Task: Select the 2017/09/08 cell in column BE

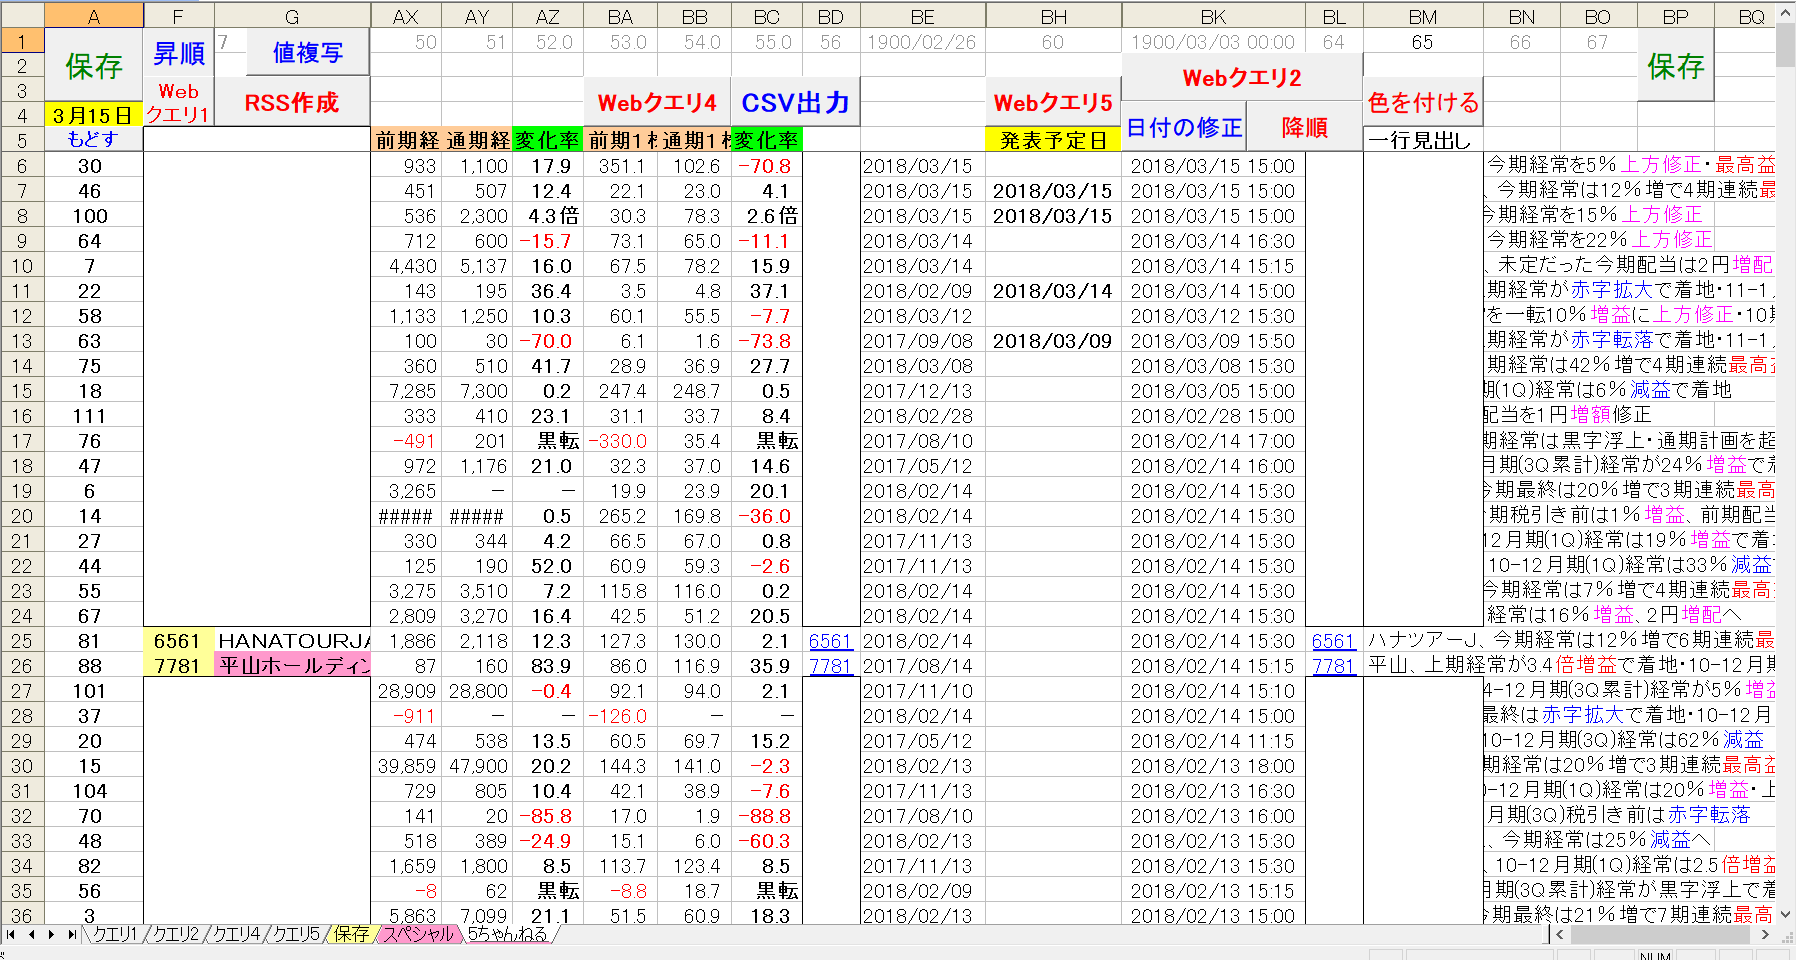Action: coord(922,341)
